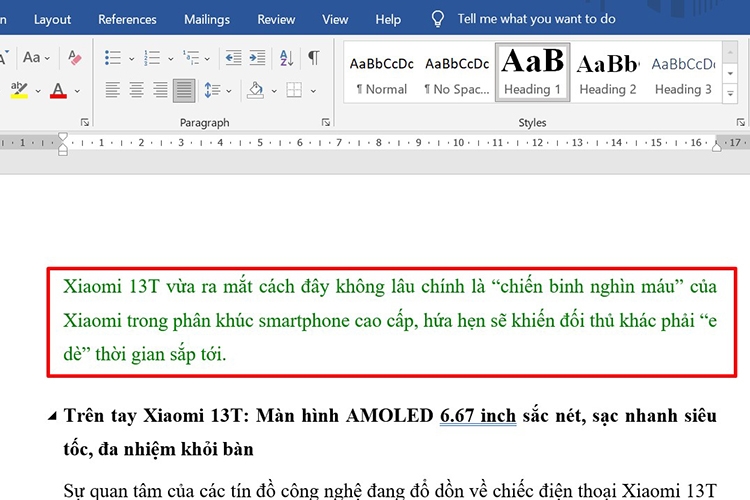Click in green paragraph starting Xiaomi 13T vừa
Screen dimensions: 750x500
[x=390, y=320]
